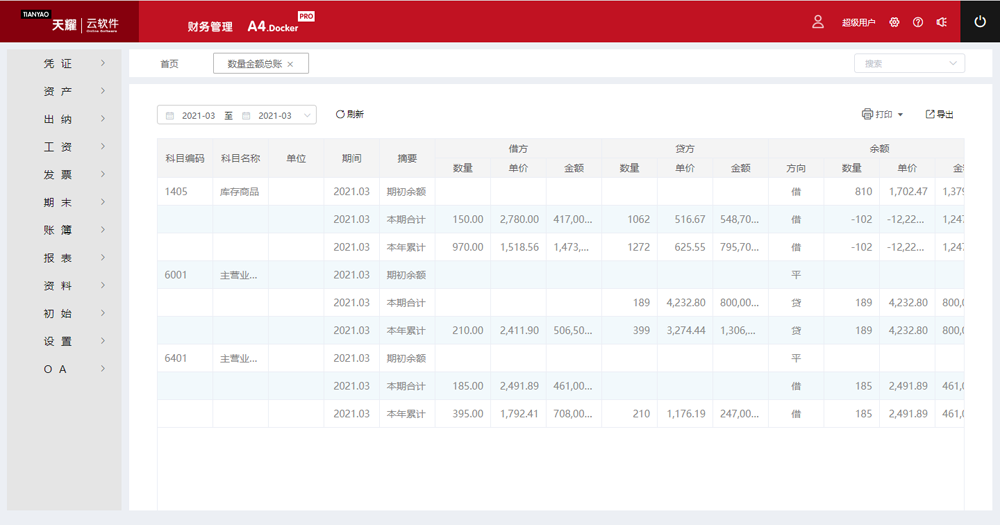
Task: Click the 刷新 refresh button
Action: pos(349,115)
